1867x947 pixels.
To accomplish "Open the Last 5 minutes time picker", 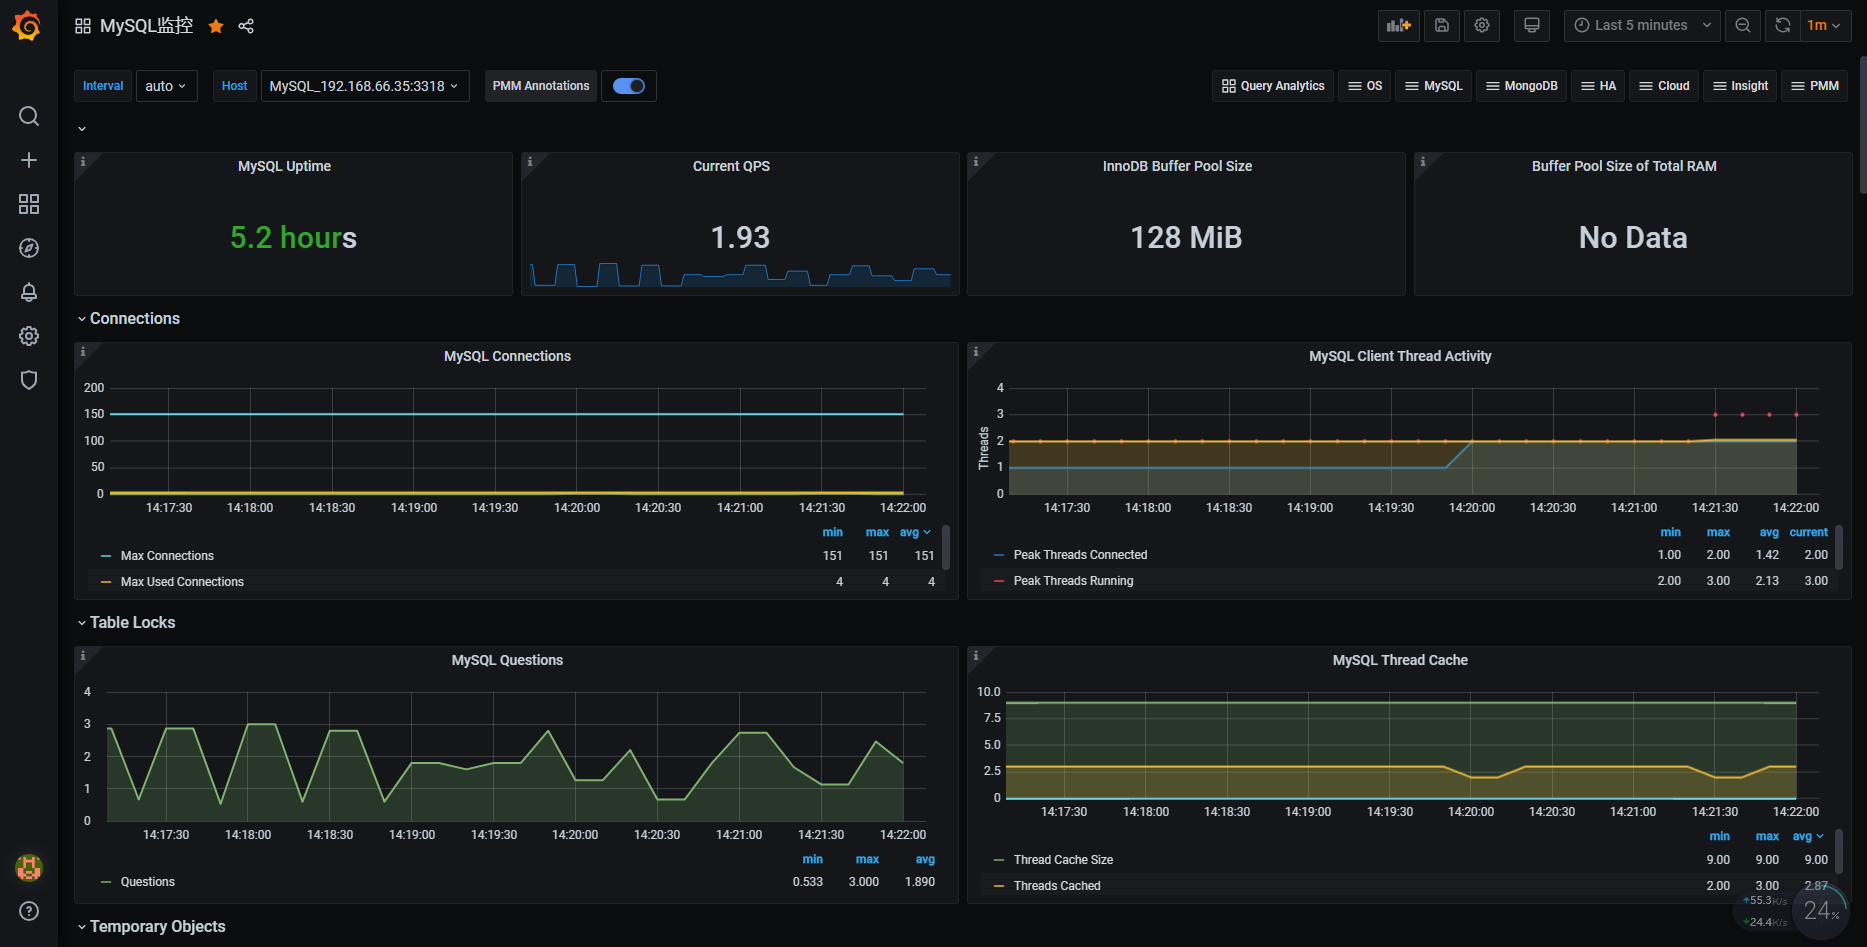I will point(1642,26).
